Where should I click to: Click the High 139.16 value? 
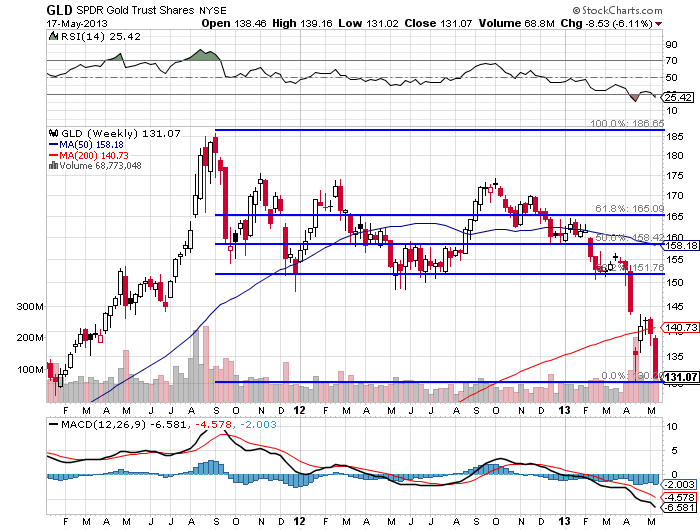302,23
